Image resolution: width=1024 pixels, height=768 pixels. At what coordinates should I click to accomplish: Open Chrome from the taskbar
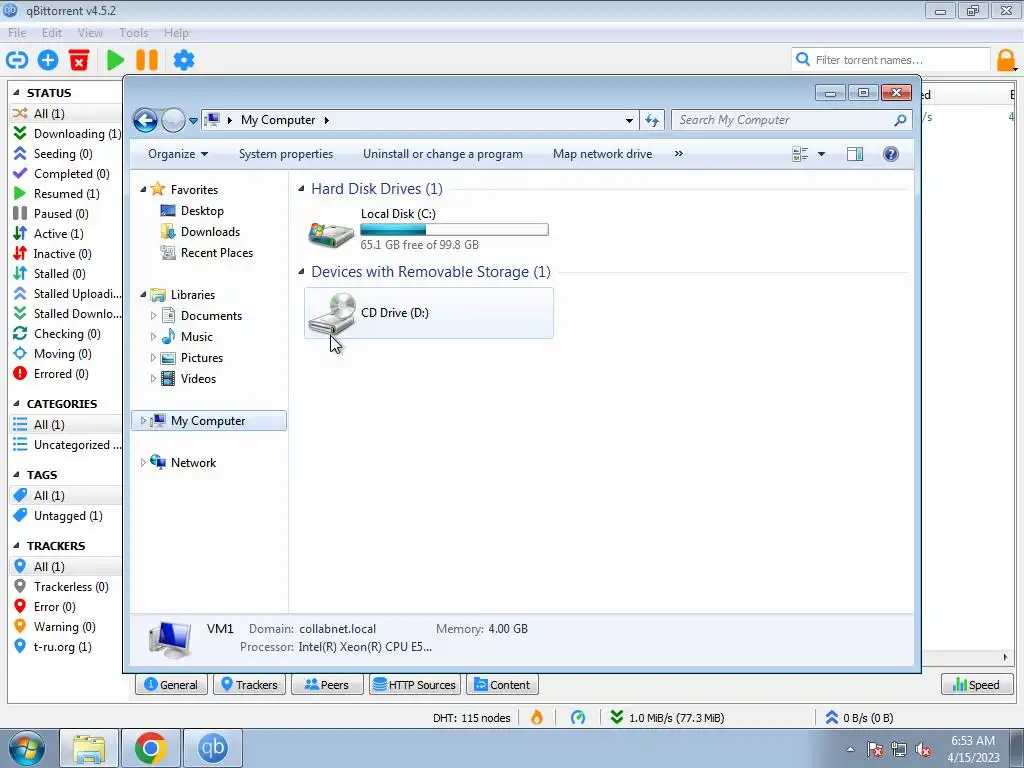pos(151,748)
